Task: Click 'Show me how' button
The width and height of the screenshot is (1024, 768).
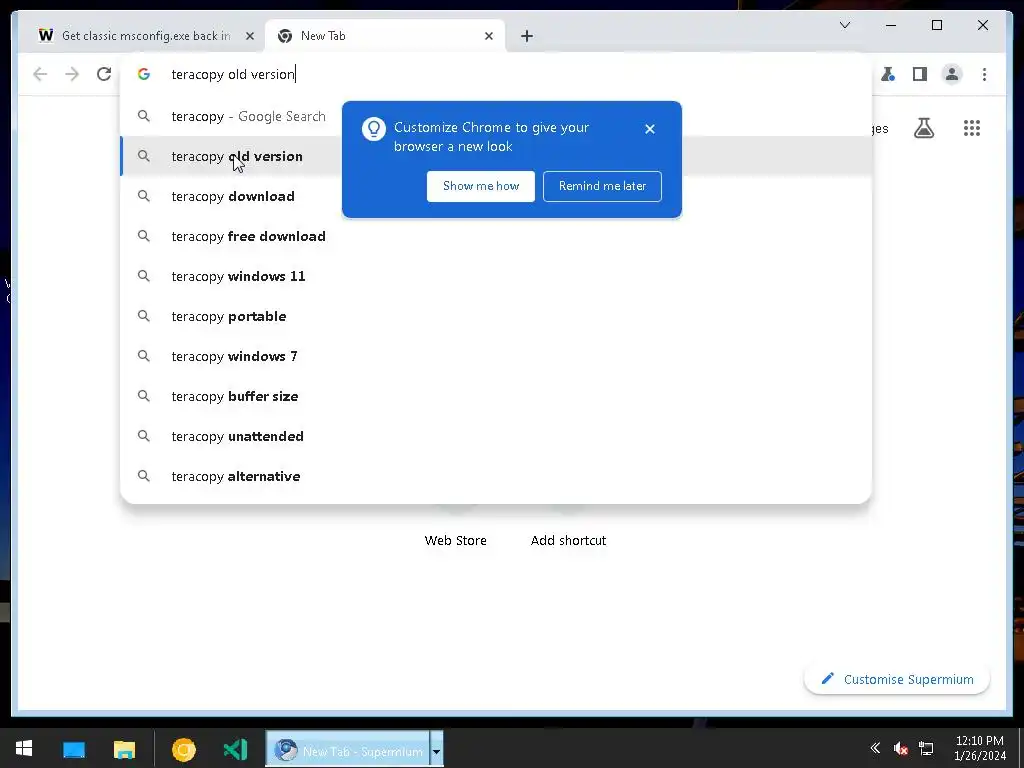Action: coord(481,186)
